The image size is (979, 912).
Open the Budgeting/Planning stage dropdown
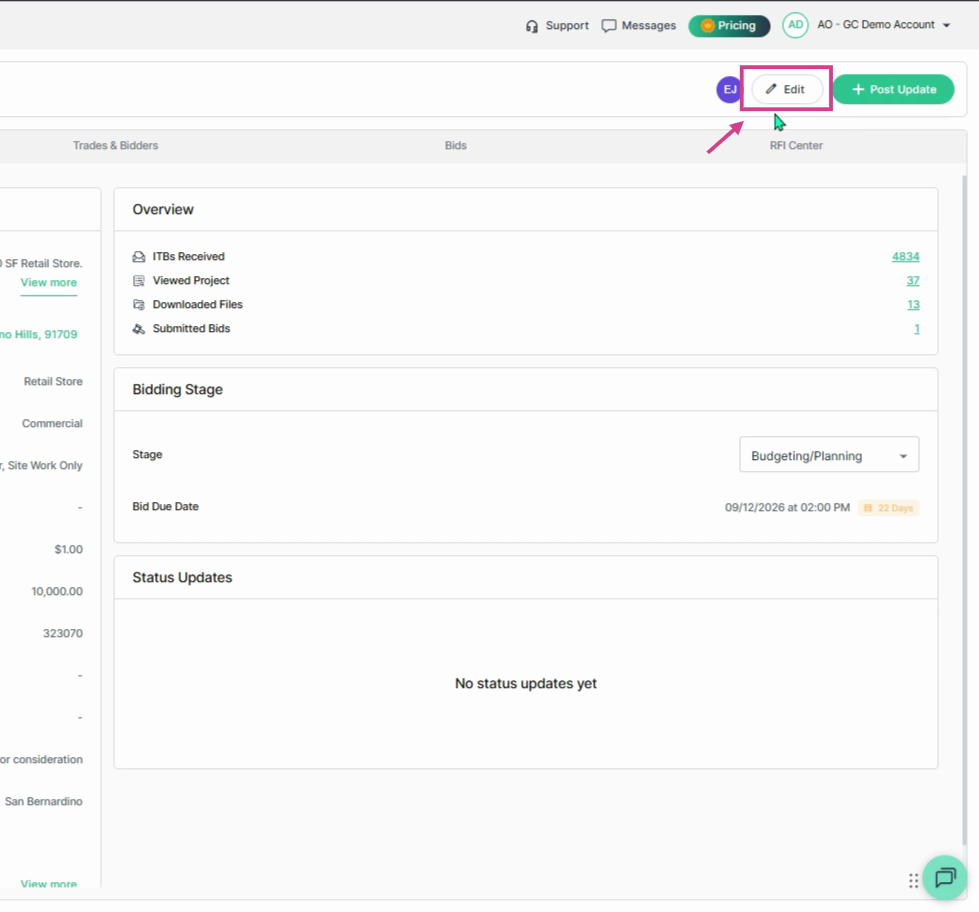pyautogui.click(x=829, y=455)
